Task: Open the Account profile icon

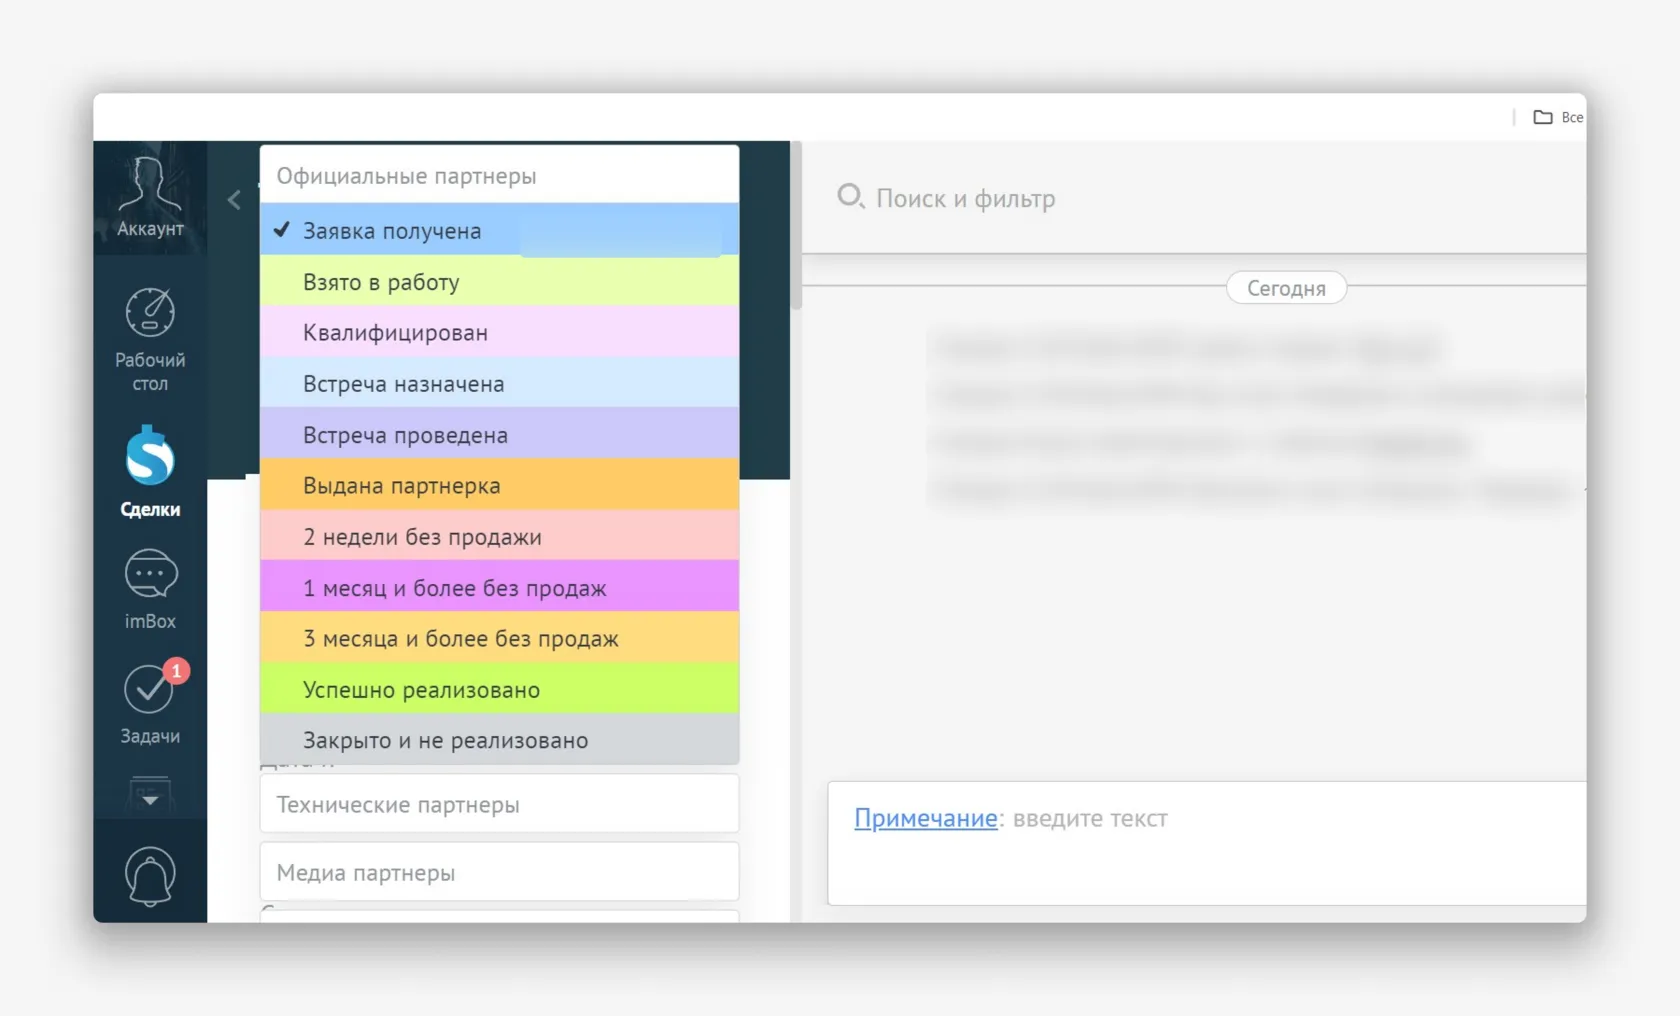Action: tap(150, 197)
